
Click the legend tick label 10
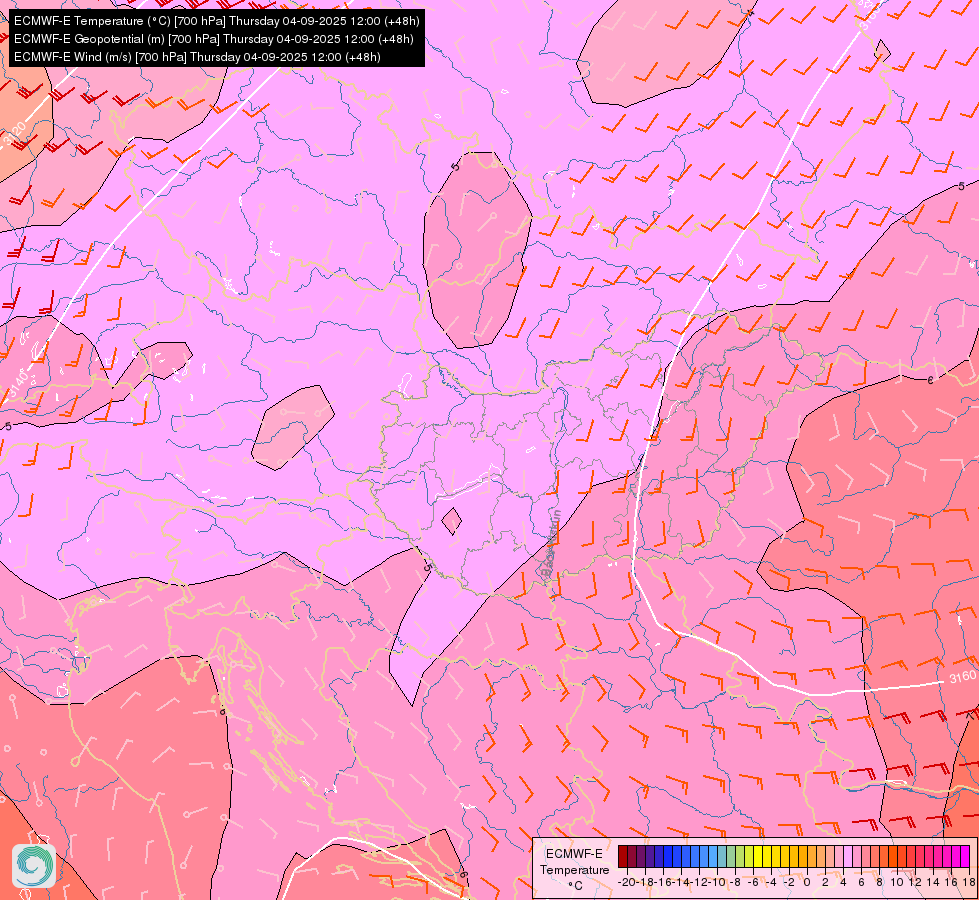coord(897,882)
